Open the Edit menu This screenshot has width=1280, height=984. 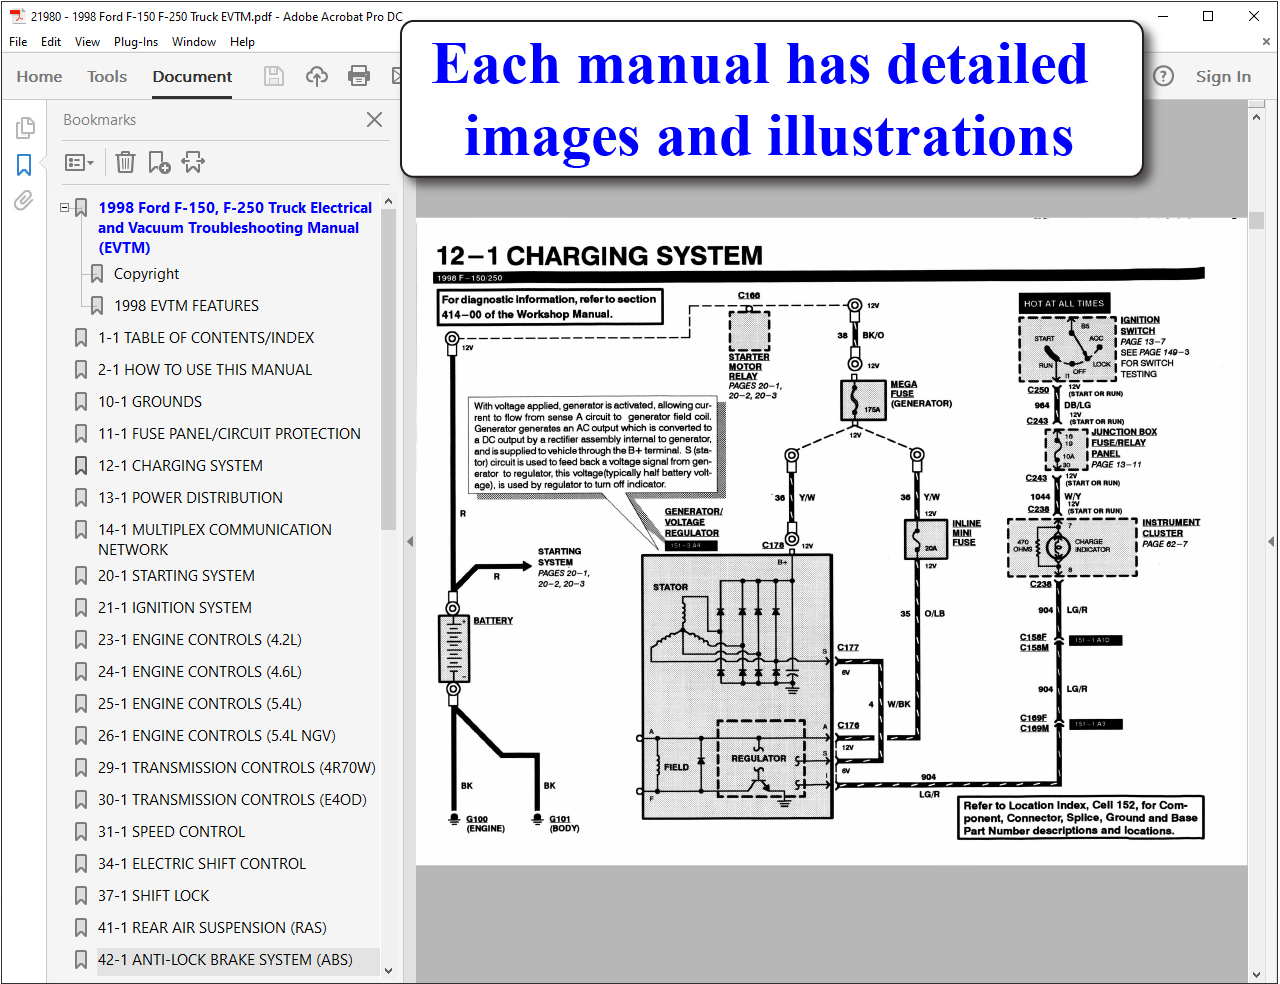tap(51, 42)
